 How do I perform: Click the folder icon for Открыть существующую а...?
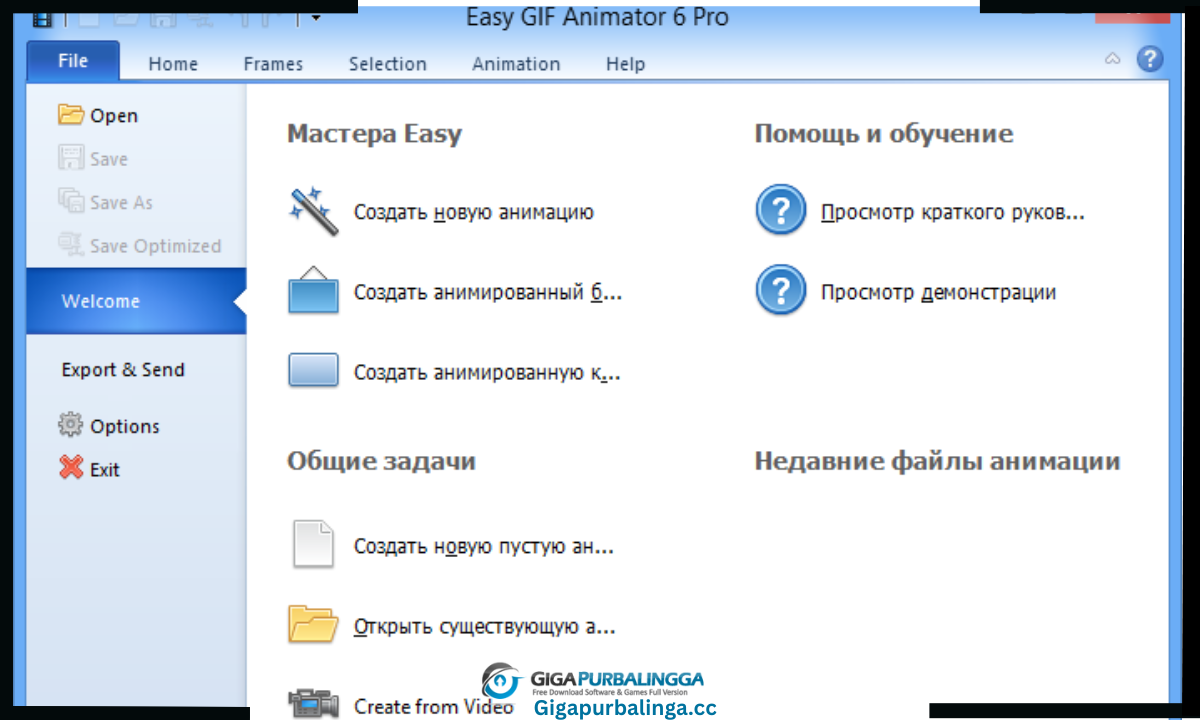(x=314, y=624)
